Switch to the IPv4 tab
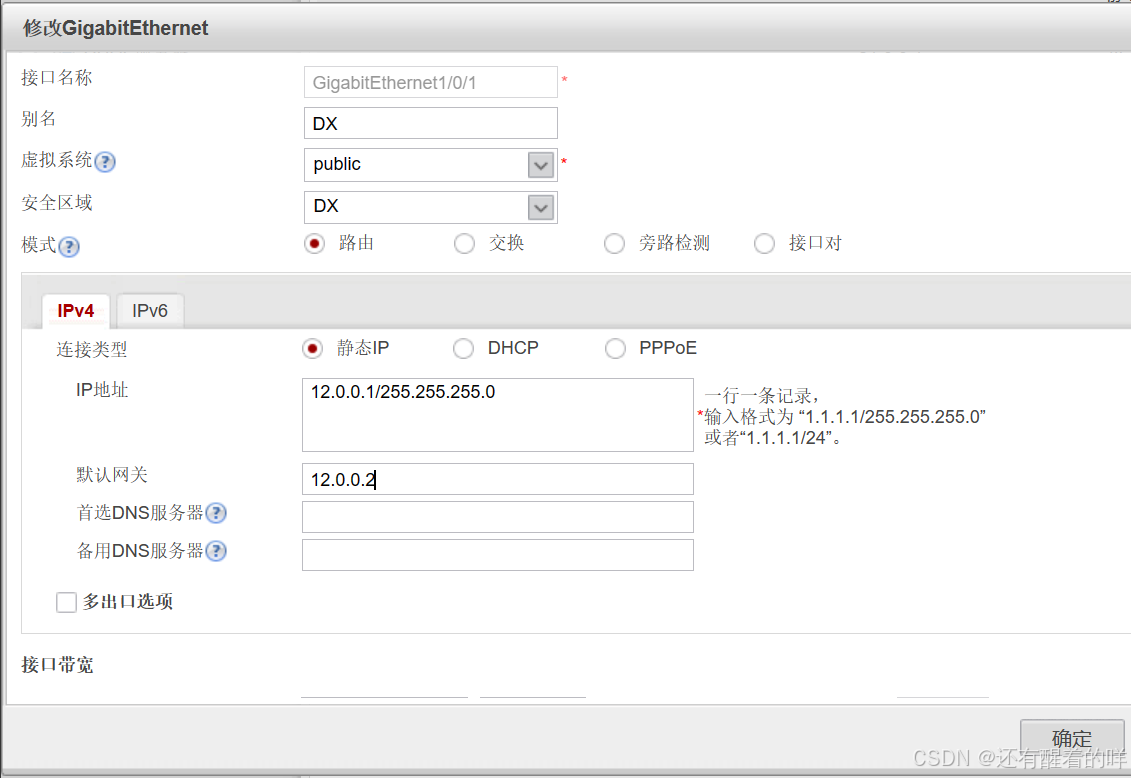Viewport: 1131px width, 778px height. click(x=76, y=311)
